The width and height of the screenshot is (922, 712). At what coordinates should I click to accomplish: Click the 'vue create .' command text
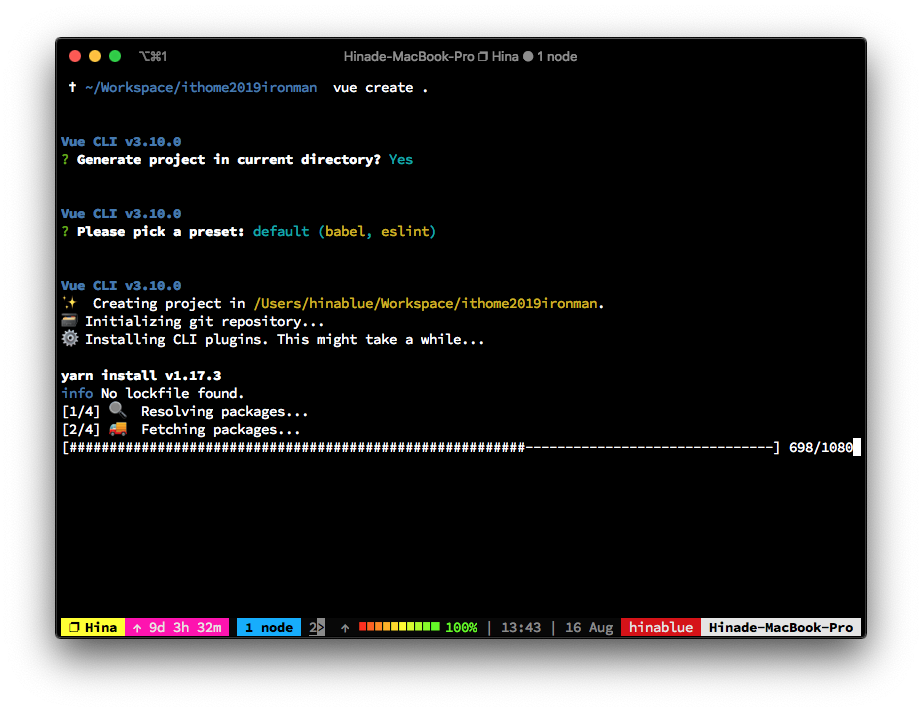[381, 88]
